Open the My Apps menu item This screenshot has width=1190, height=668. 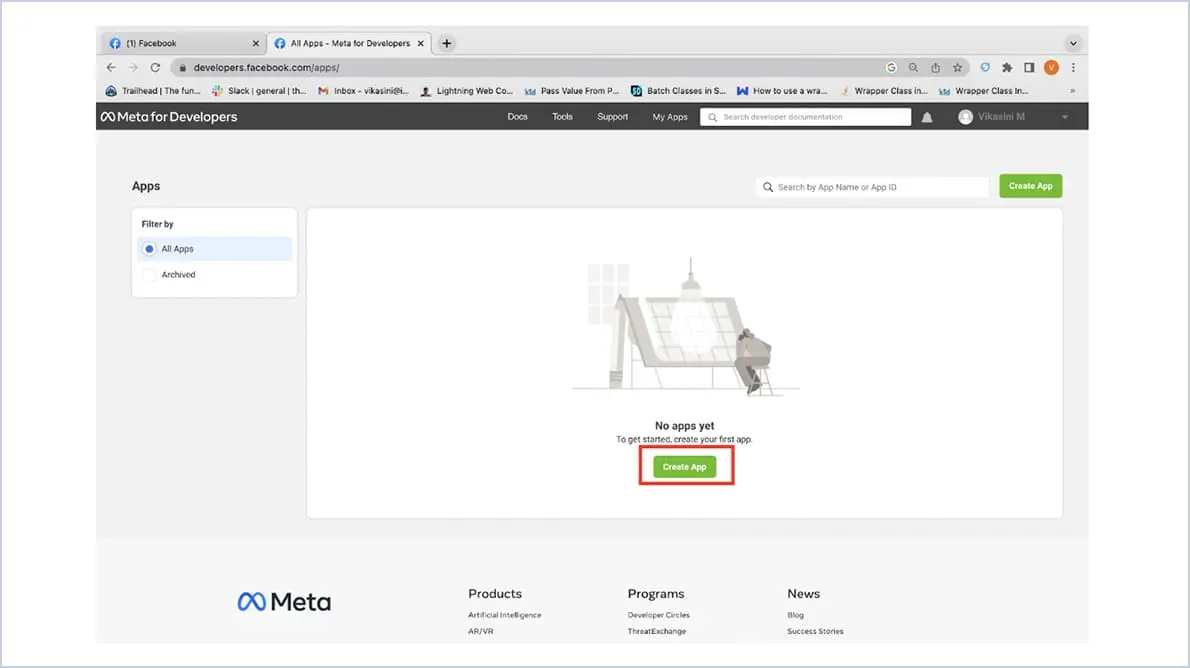pyautogui.click(x=670, y=117)
